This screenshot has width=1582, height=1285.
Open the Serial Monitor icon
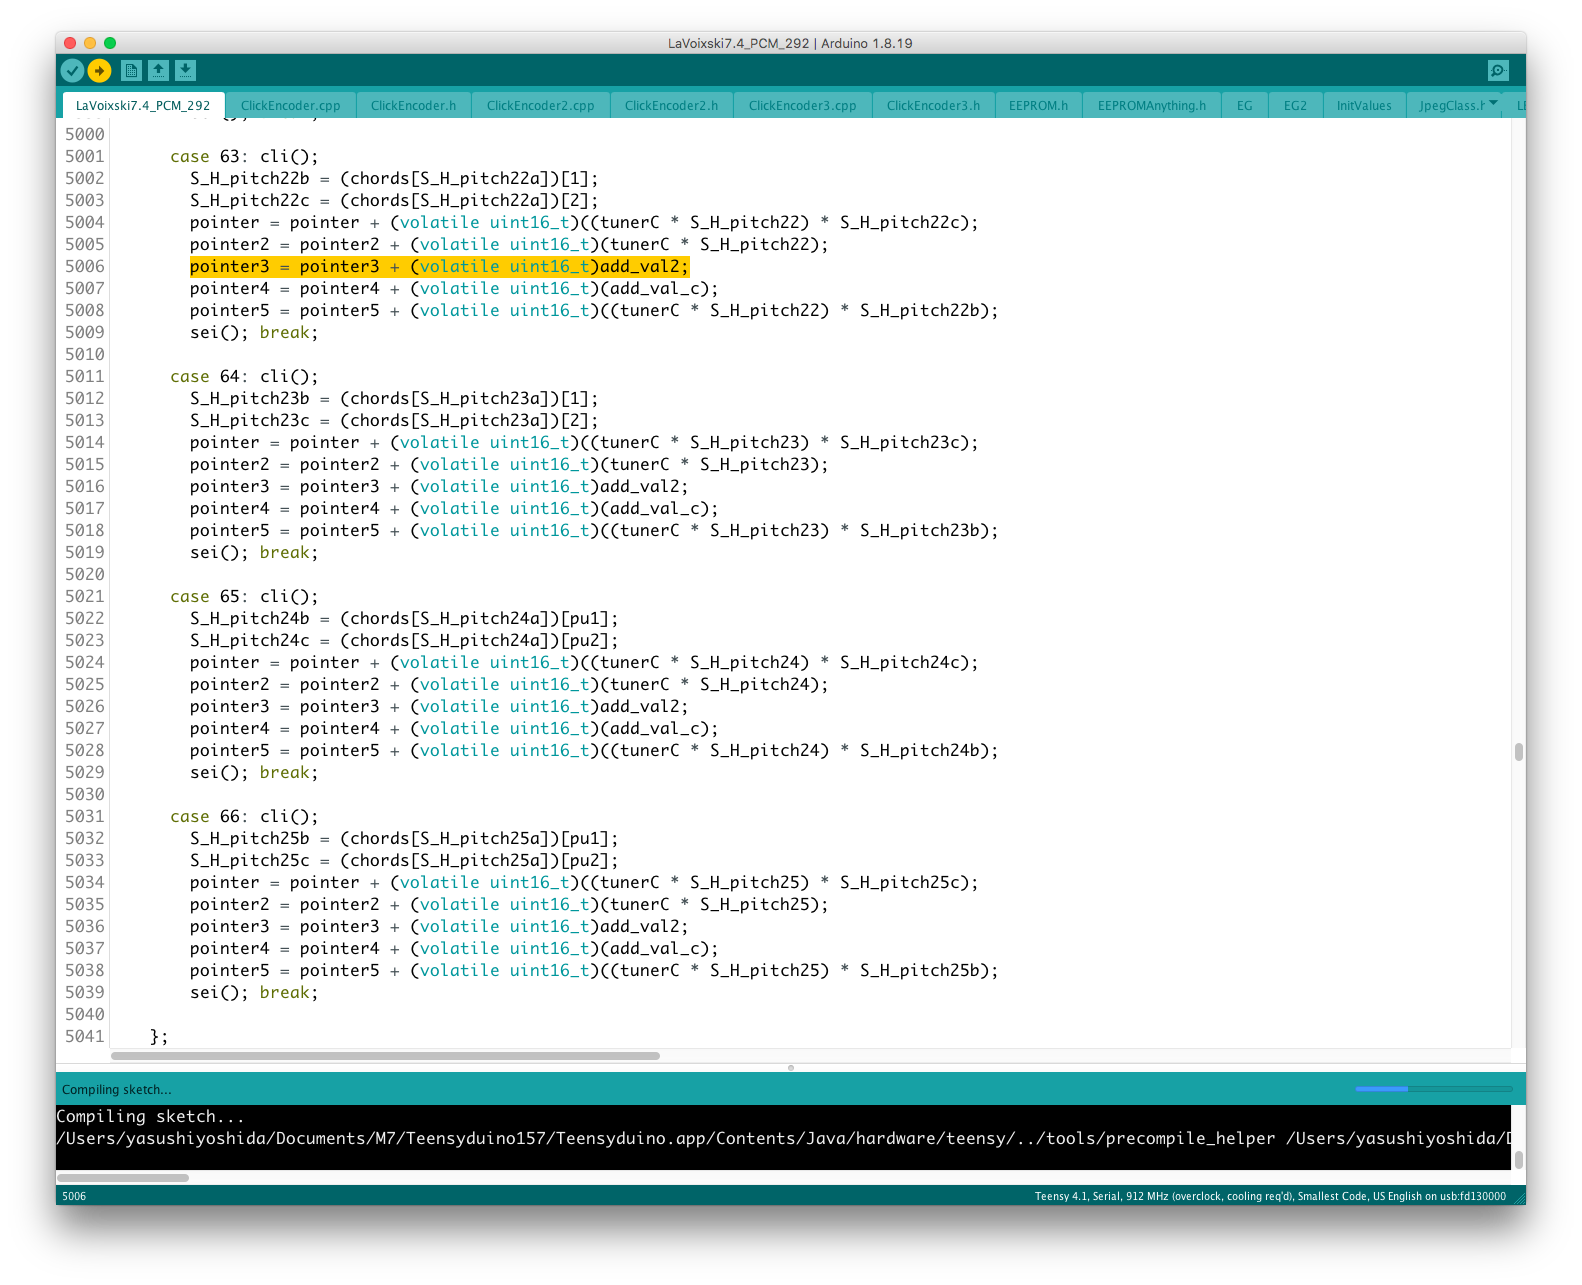(1497, 70)
